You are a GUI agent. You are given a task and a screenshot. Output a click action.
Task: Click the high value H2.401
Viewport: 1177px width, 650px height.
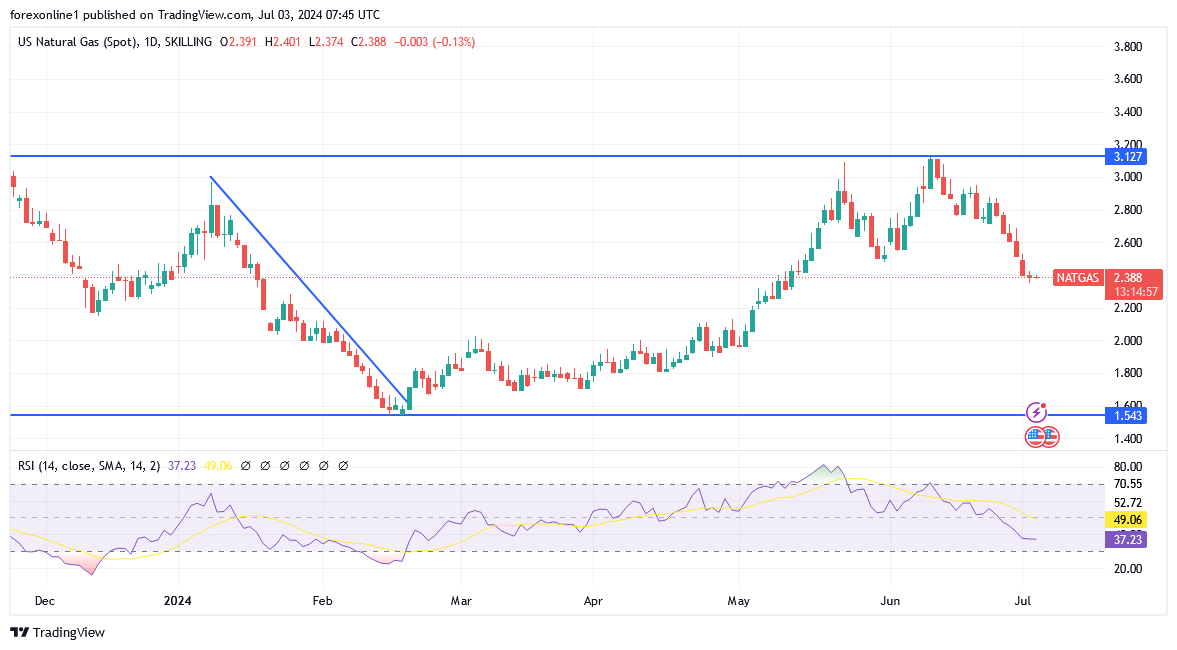pos(283,42)
